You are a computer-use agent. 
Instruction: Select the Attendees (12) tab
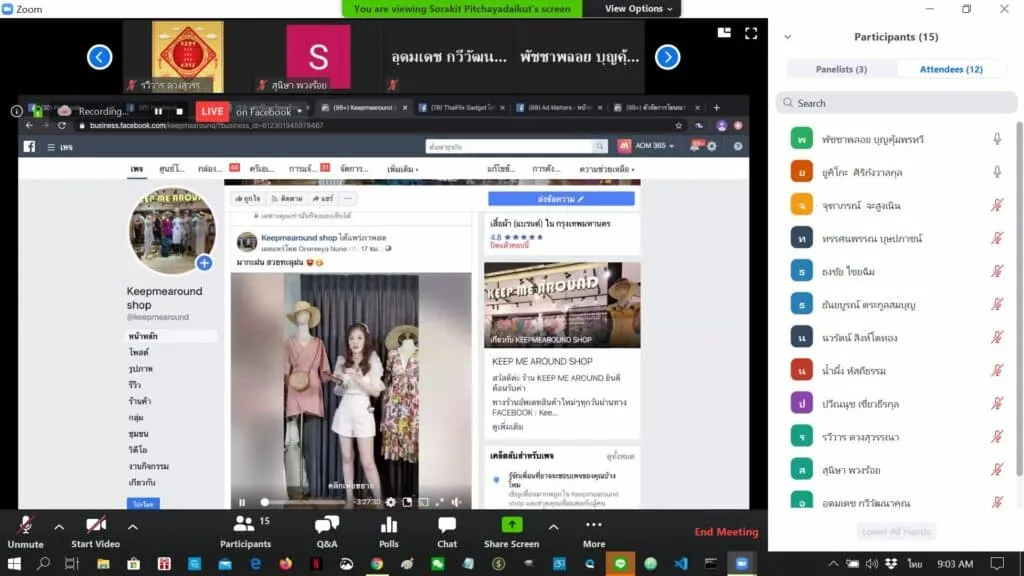coord(951,69)
